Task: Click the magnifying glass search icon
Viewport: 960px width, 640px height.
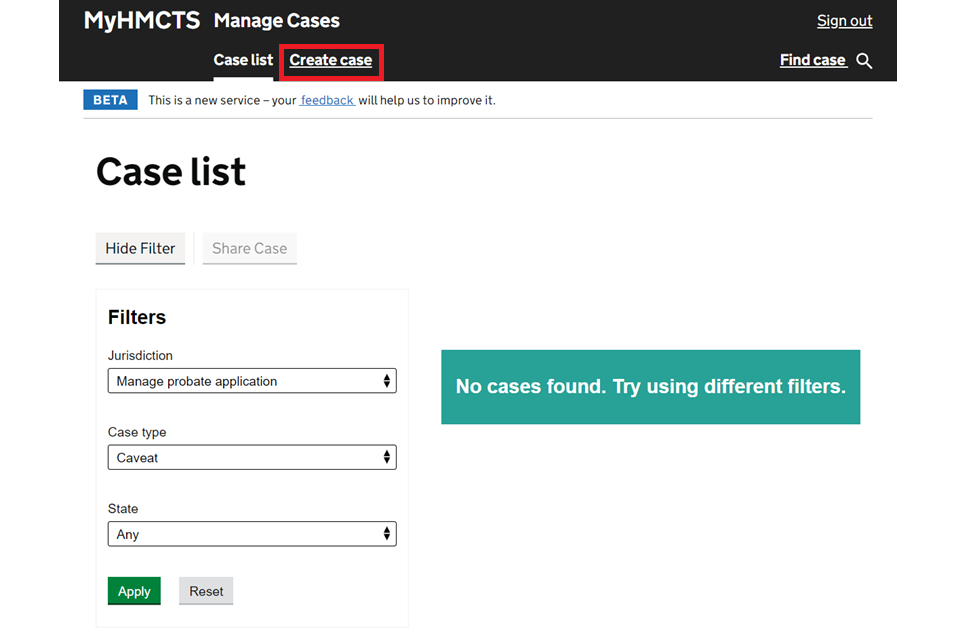Action: click(865, 61)
